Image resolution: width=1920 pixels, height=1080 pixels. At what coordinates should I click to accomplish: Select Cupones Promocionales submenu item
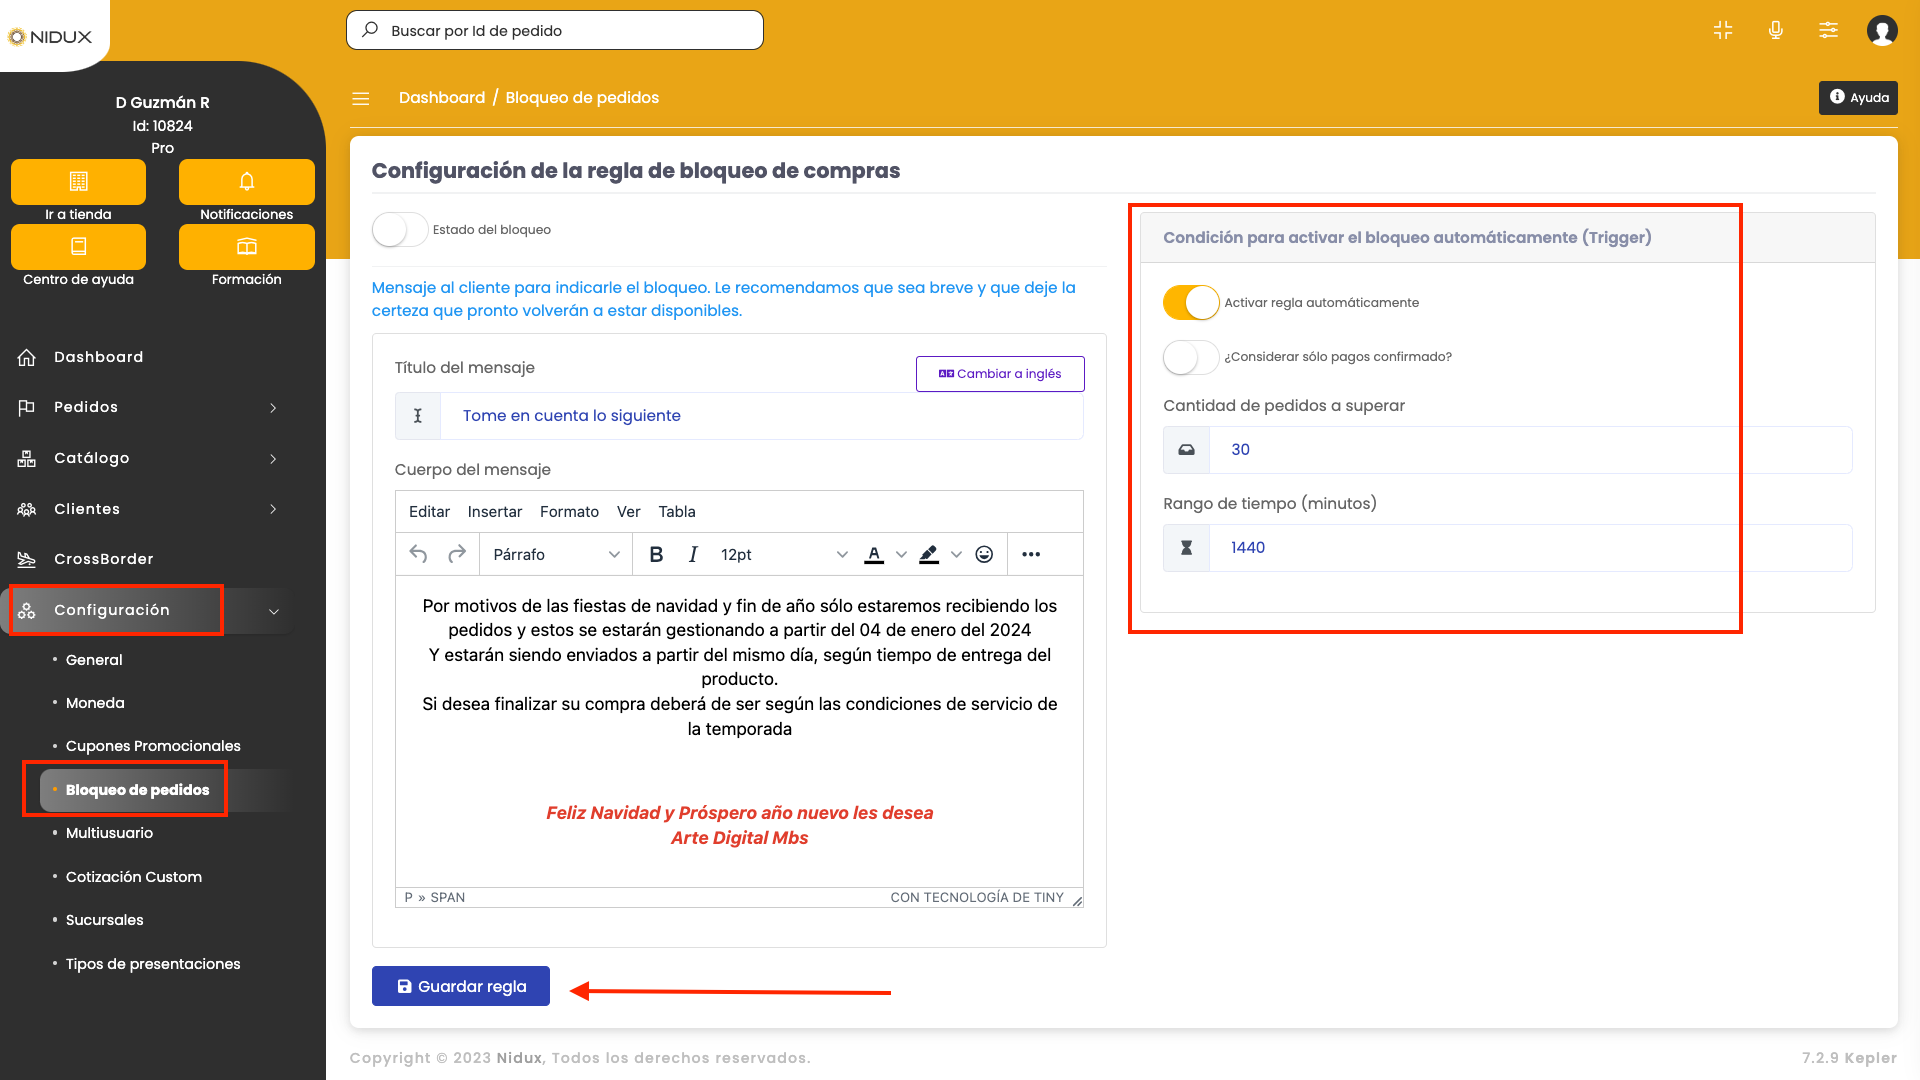[153, 747]
